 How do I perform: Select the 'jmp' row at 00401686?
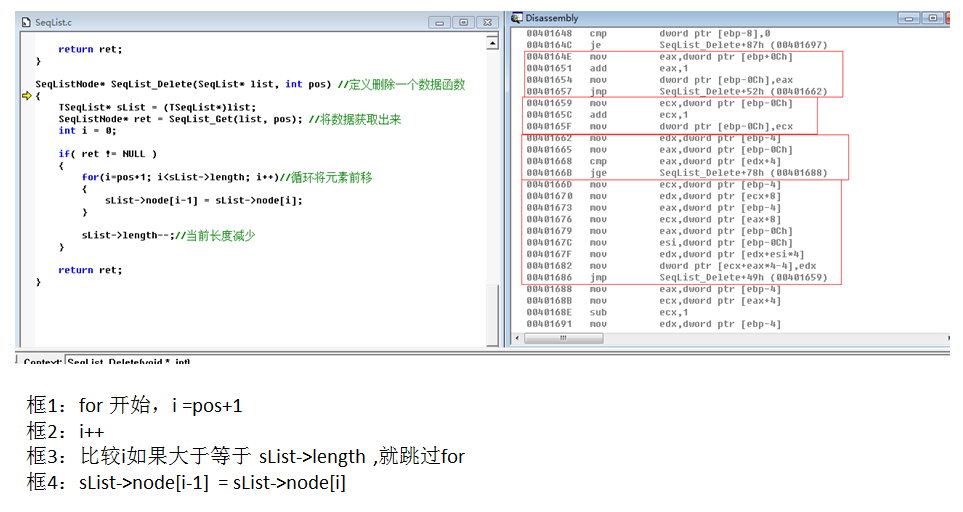pos(677,278)
